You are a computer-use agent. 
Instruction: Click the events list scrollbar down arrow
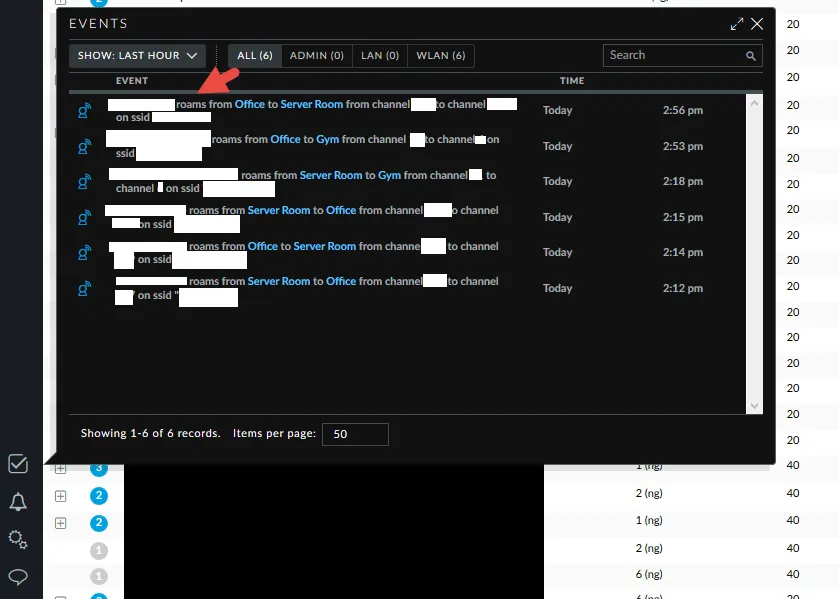756,405
